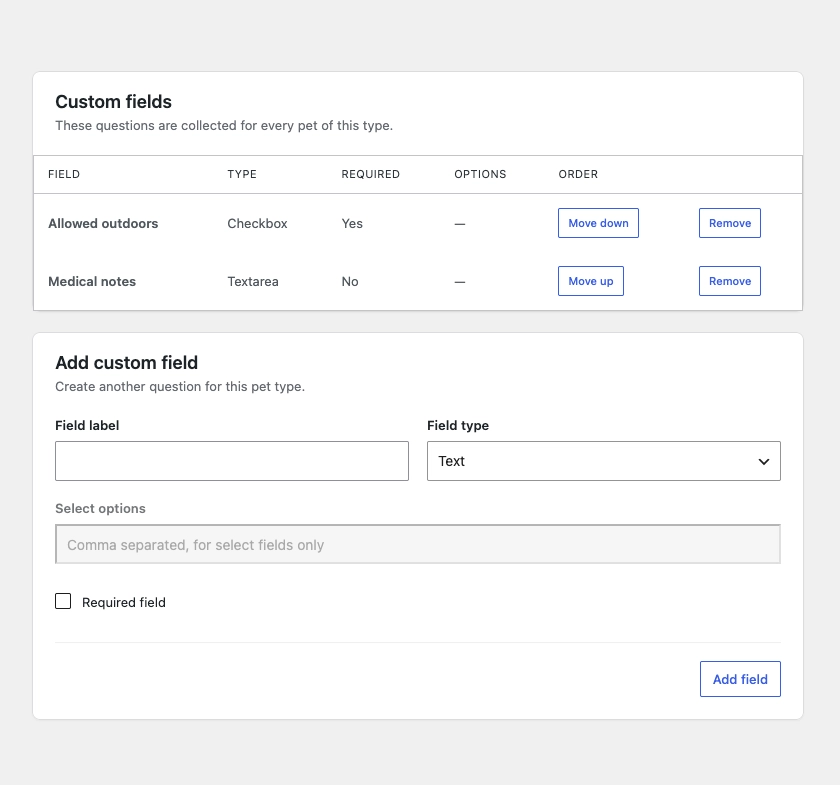840x785 pixels.
Task: Click the 'Field type' label
Action: click(458, 425)
